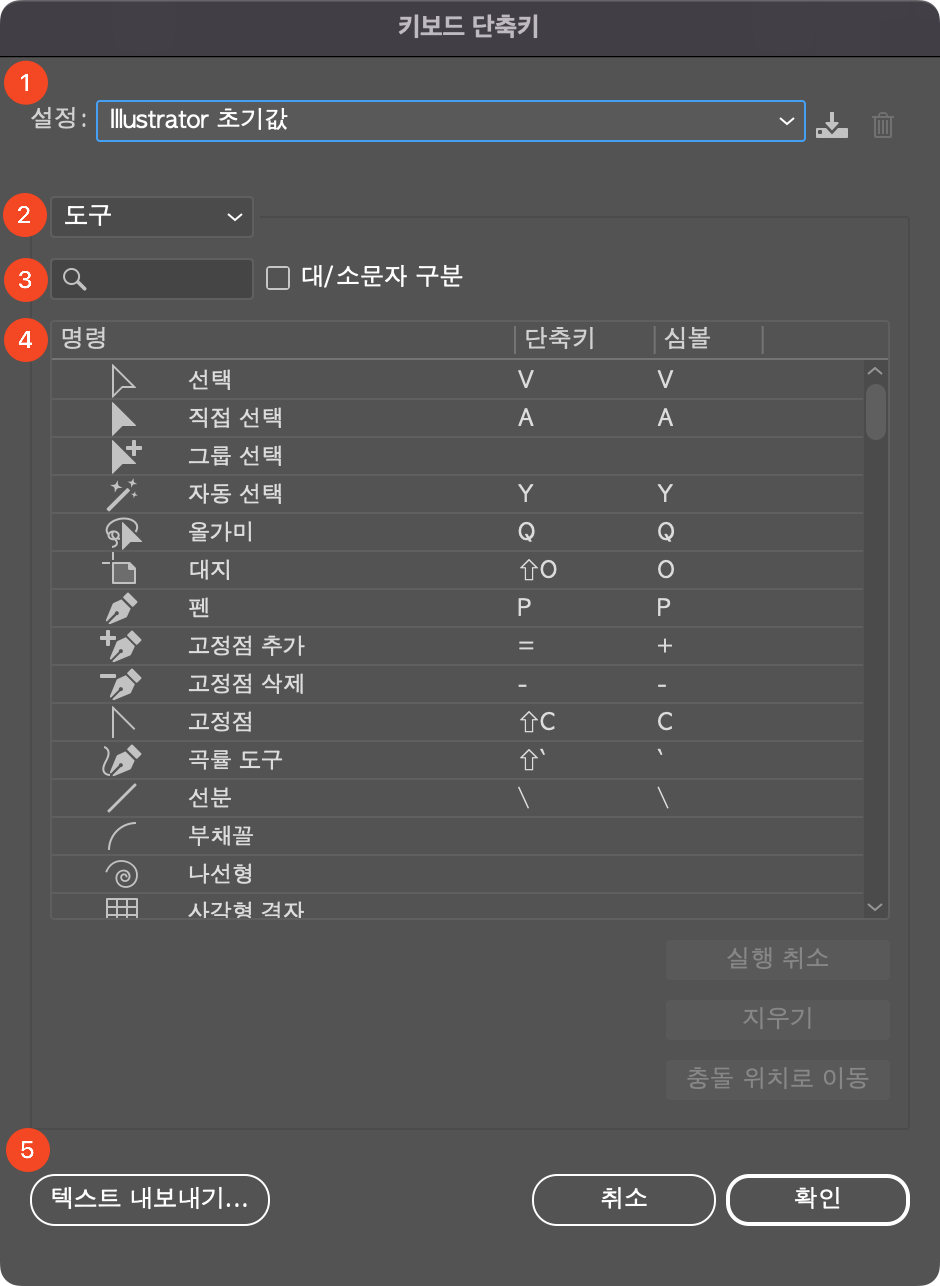Click the 취소 button
The height and width of the screenshot is (1286, 940).
point(623,1200)
